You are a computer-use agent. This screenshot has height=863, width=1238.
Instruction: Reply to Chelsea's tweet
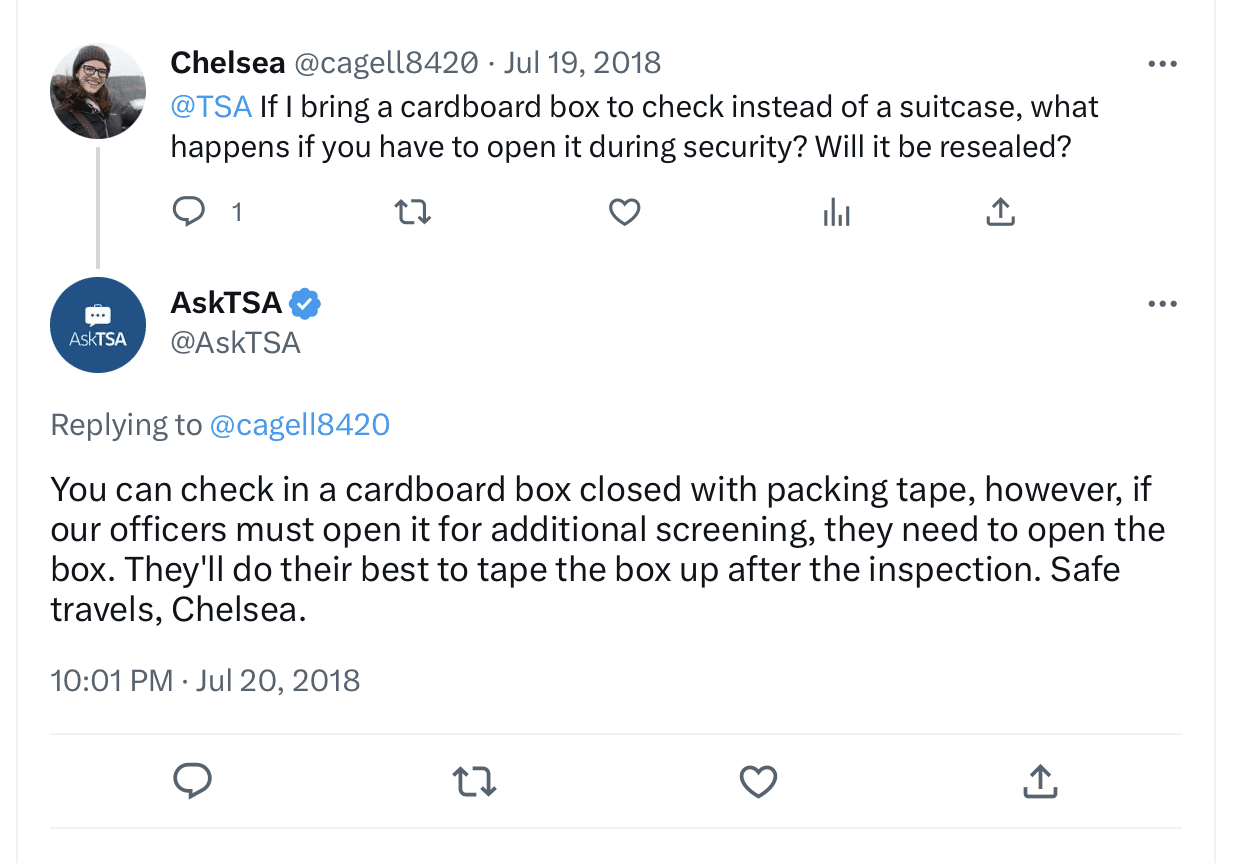(189, 212)
